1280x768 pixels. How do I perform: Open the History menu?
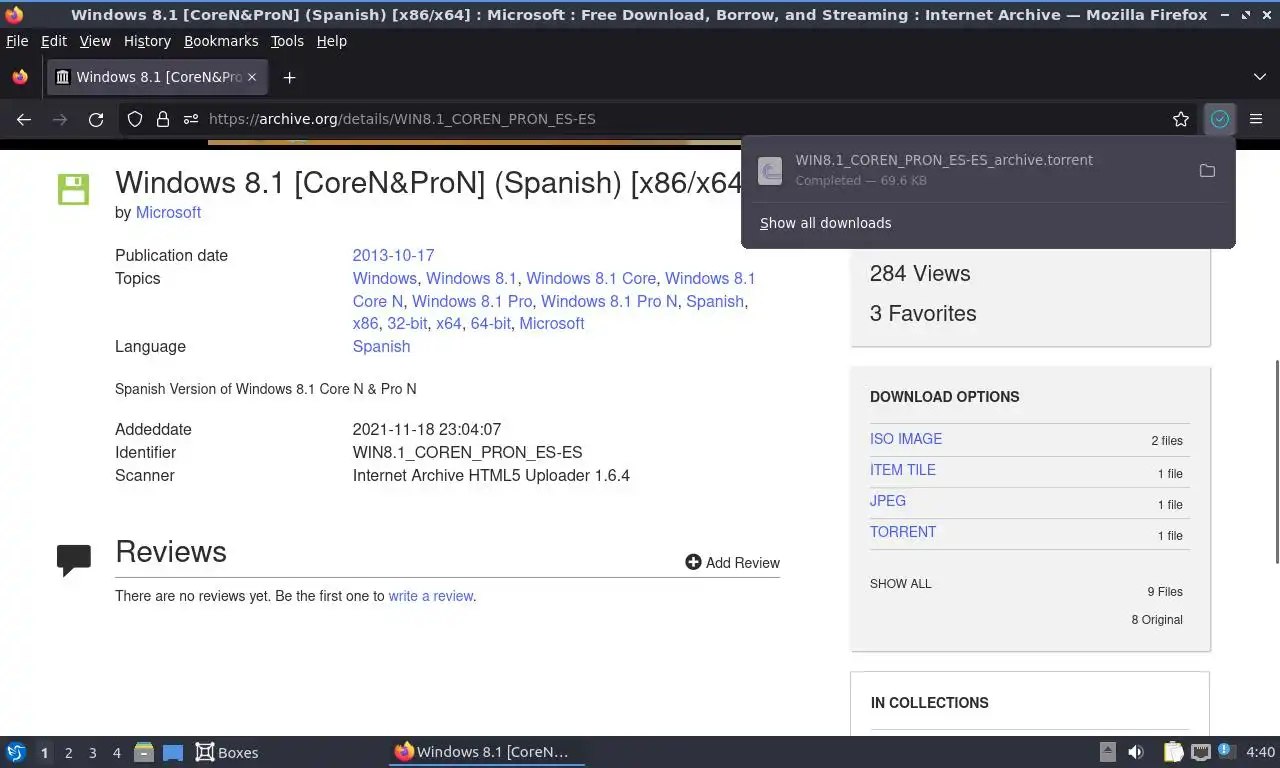click(147, 41)
